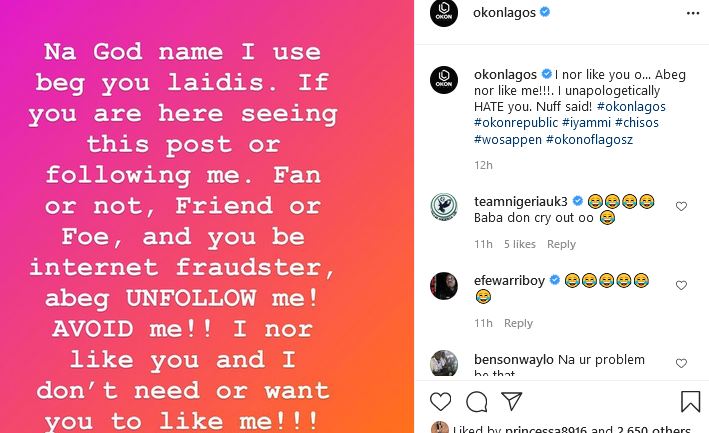Open the #wosappen hashtag
Screen dimensions: 709x433
pyautogui.click(x=506, y=139)
